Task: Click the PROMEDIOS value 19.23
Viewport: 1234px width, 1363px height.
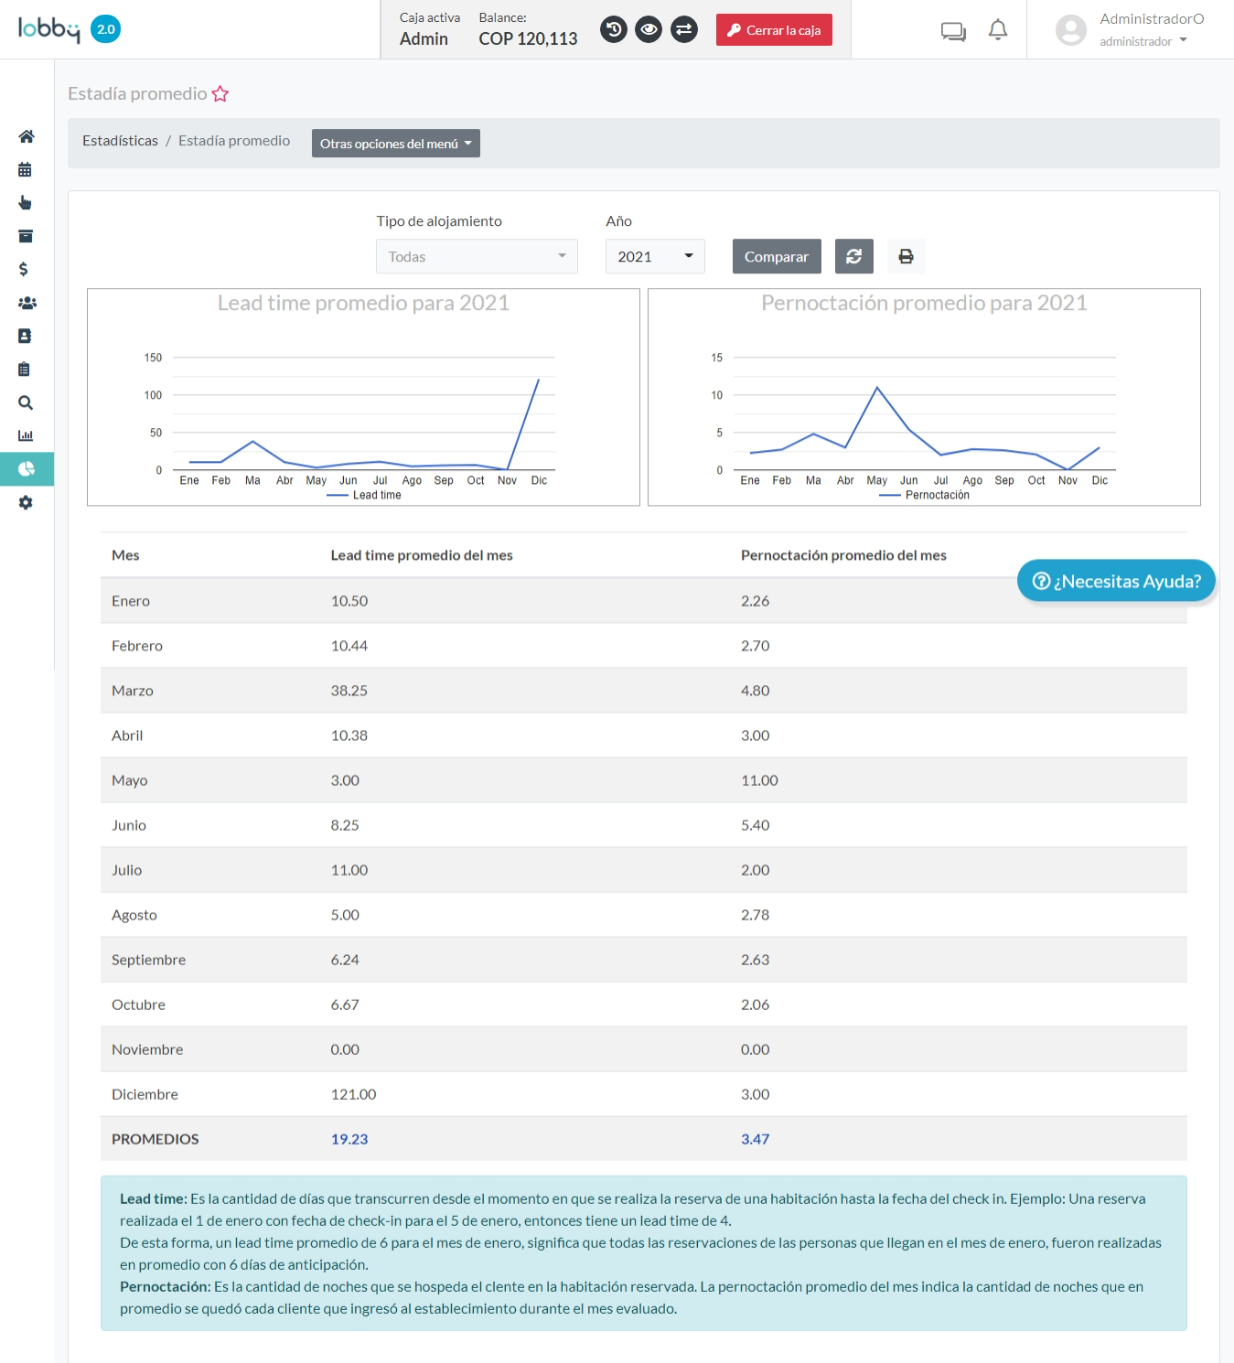Action: tap(349, 1139)
